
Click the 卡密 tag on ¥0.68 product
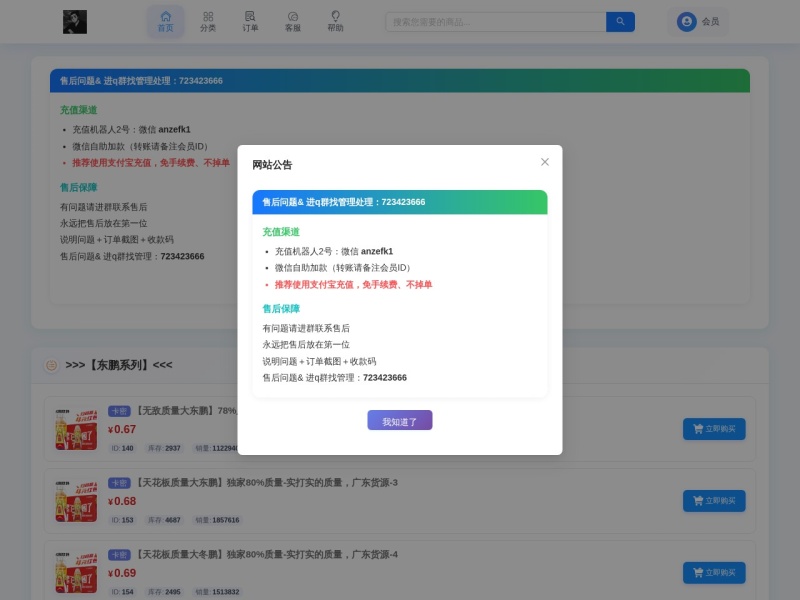click(x=119, y=483)
